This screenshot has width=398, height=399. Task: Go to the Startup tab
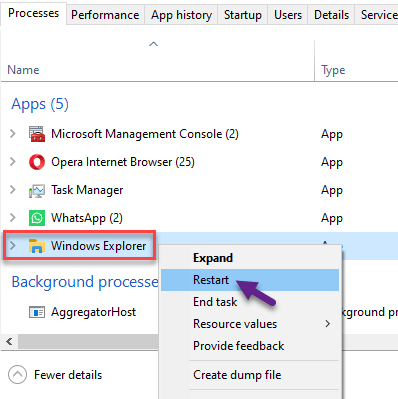click(x=243, y=15)
